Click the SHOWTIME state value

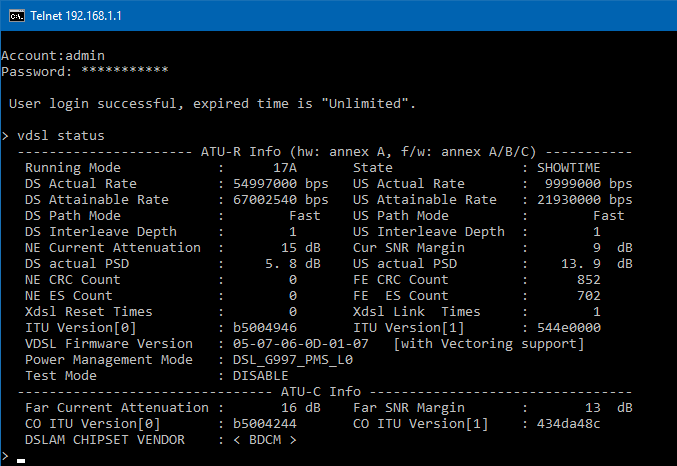[569, 168]
